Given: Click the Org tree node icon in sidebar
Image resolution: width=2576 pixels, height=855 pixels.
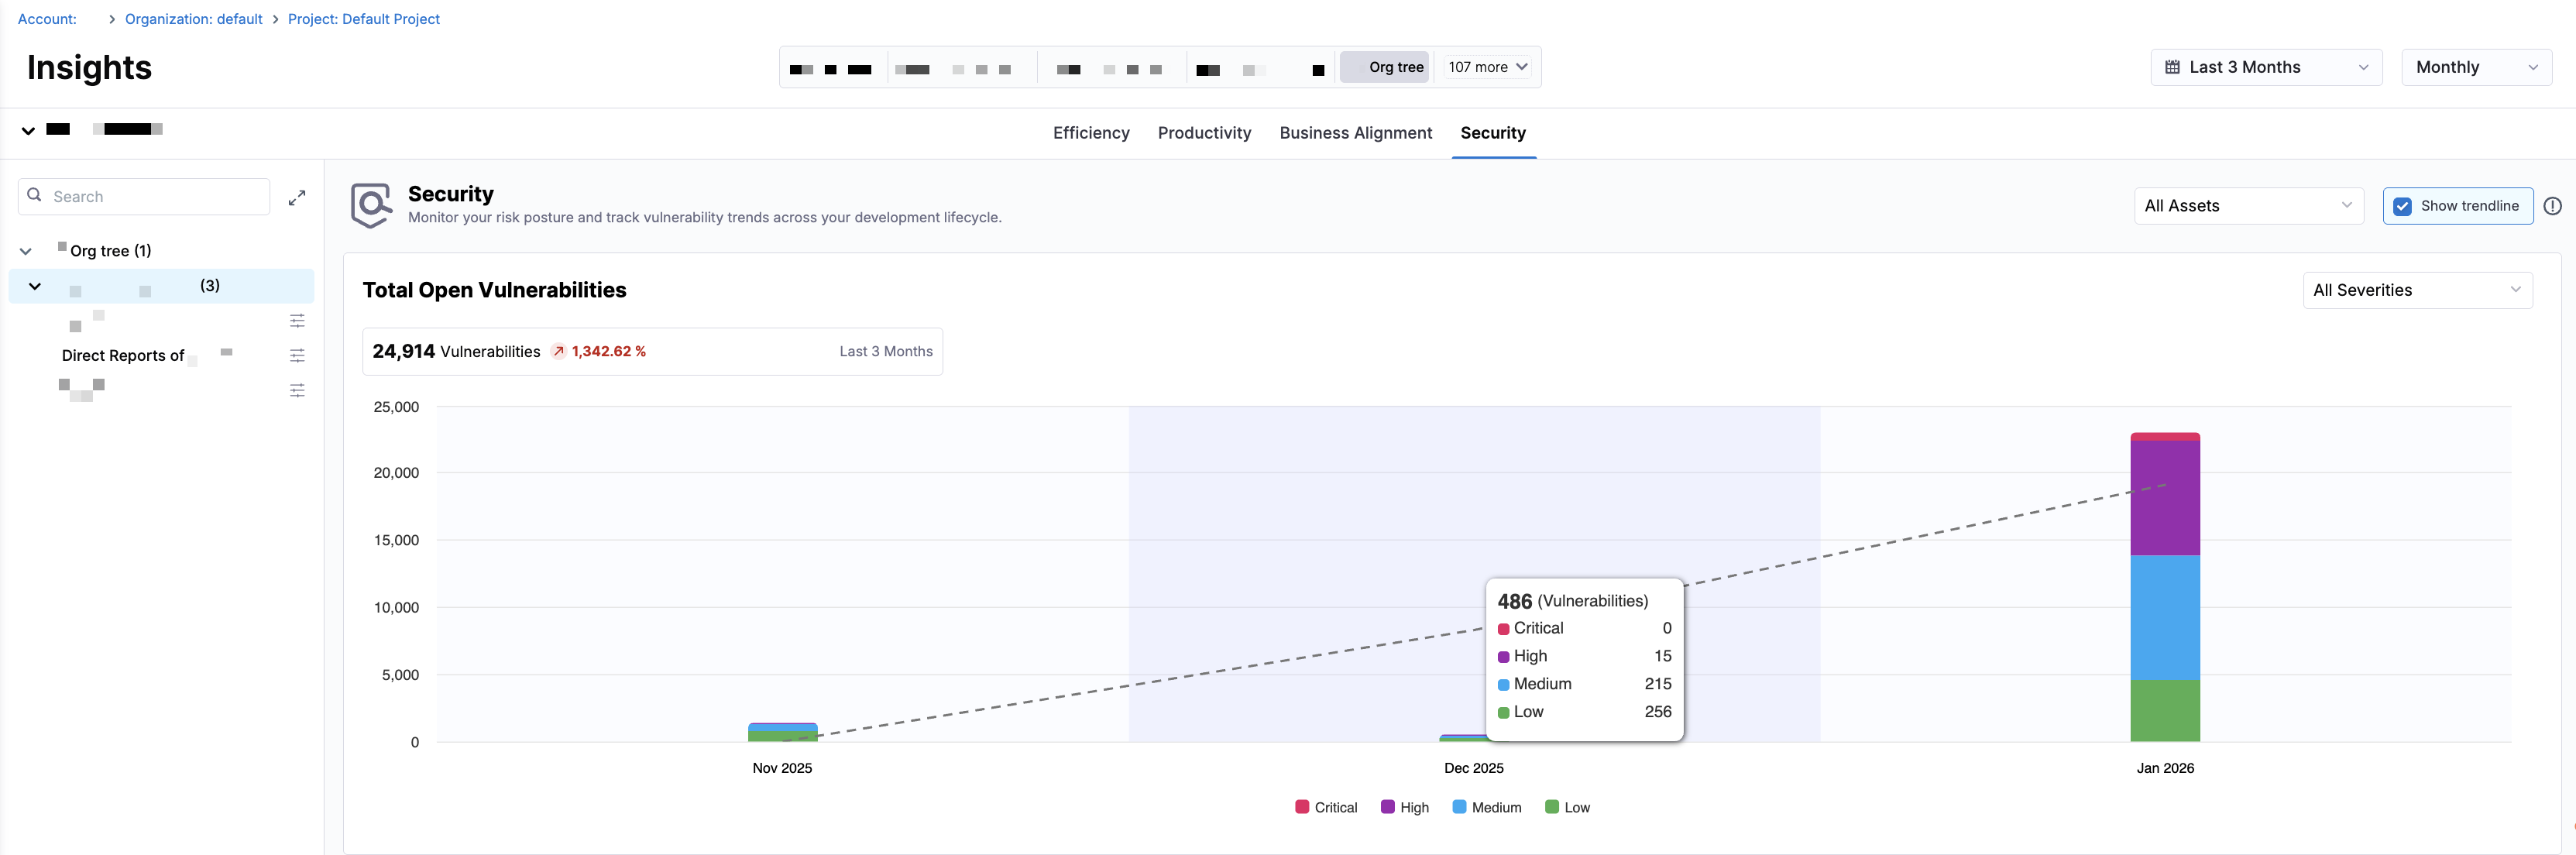Looking at the screenshot, I should tap(62, 246).
